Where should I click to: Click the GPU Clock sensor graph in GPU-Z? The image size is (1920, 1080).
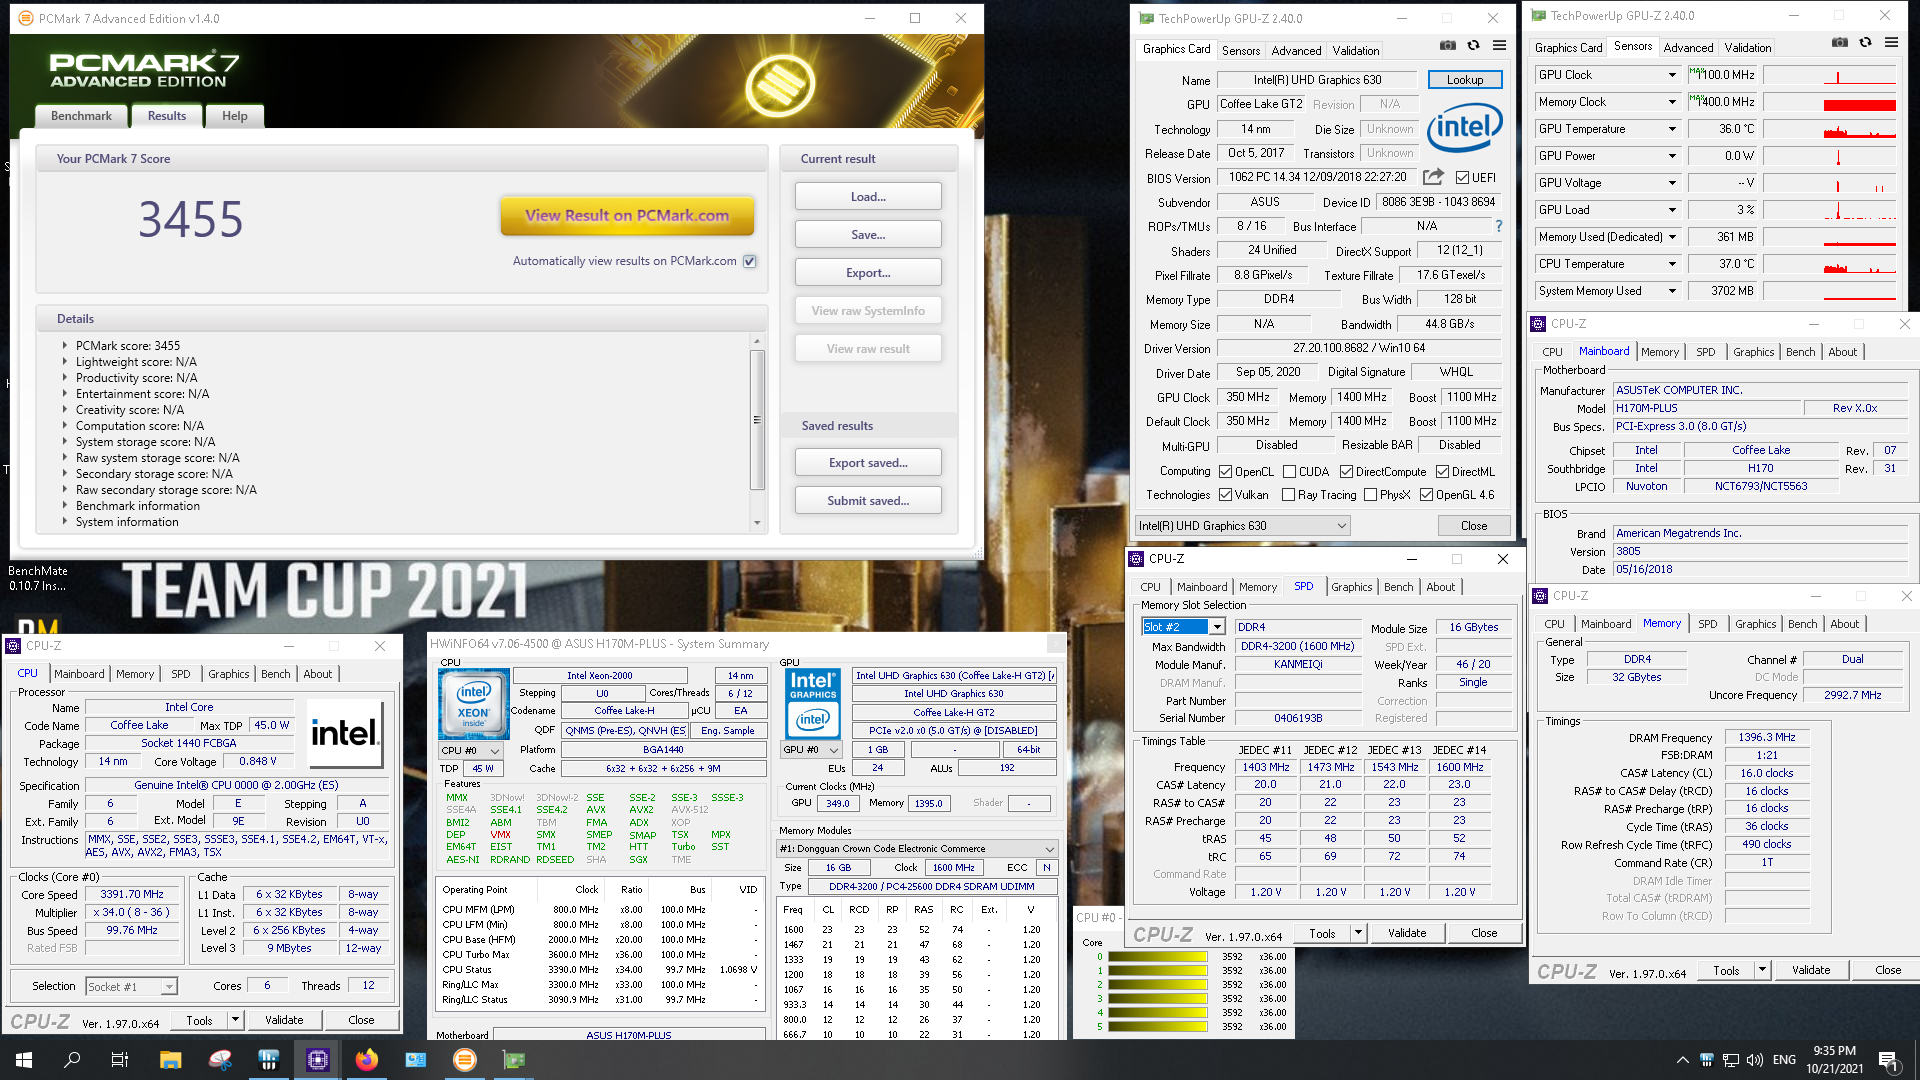tap(1830, 75)
